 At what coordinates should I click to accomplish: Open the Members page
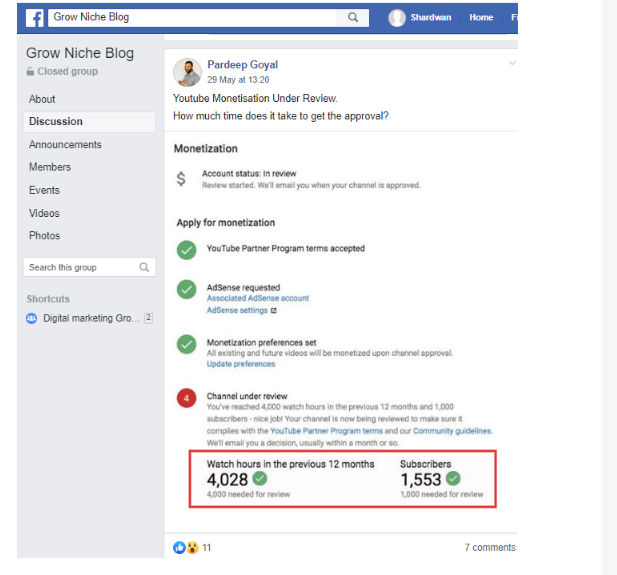coord(50,167)
